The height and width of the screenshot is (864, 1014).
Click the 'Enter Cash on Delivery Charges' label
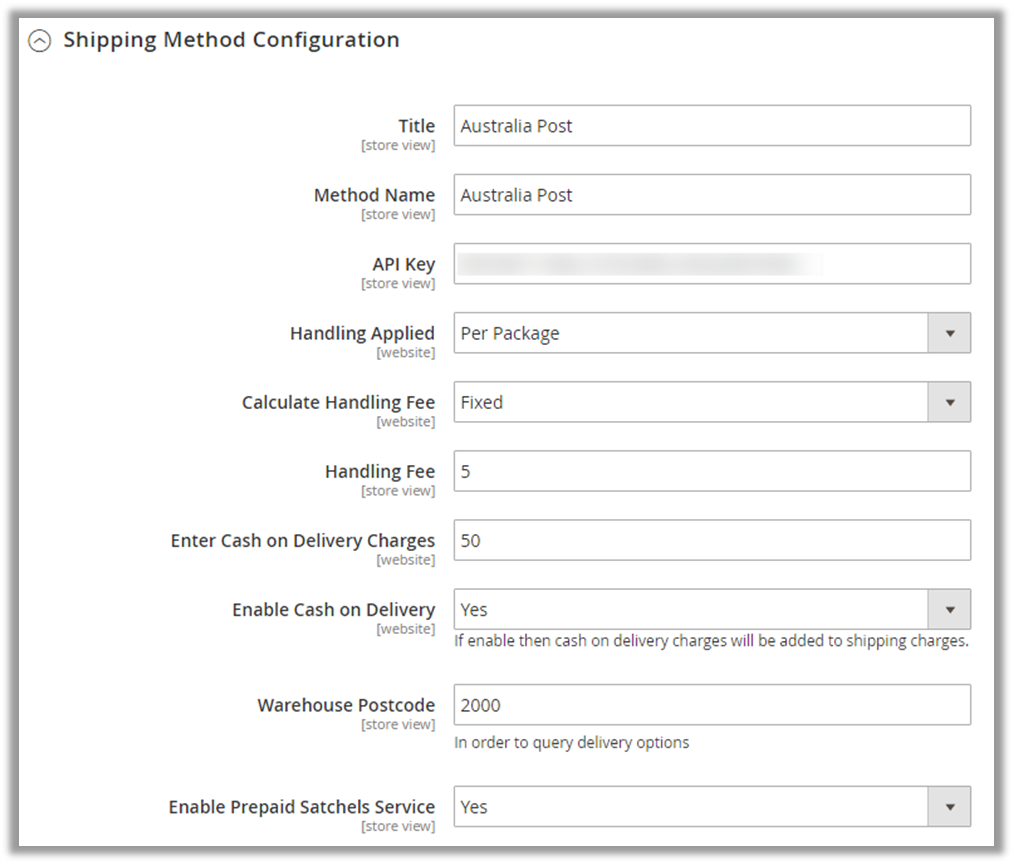(303, 540)
